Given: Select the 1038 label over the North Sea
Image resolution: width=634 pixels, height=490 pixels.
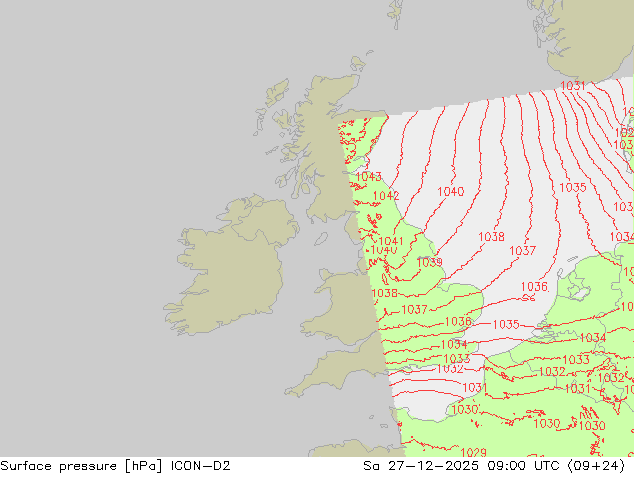Looking at the screenshot, I should click(491, 237).
